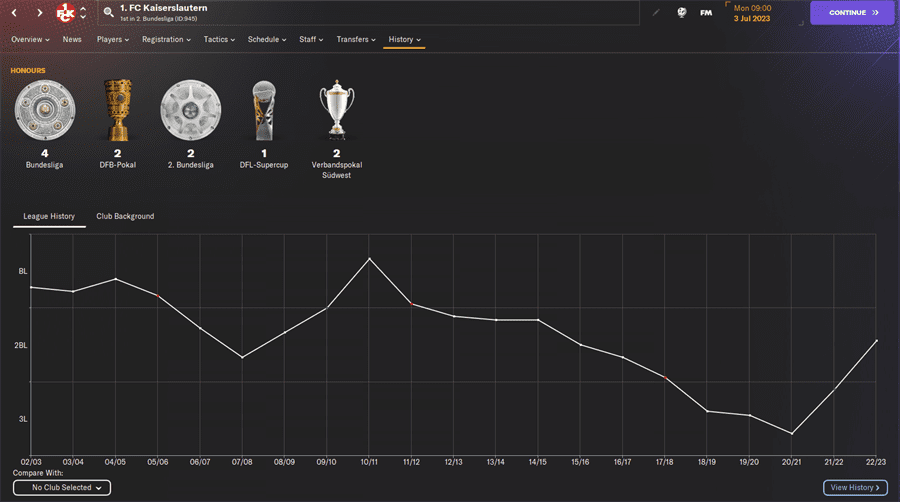Click the DFB-Pokal trophy
Image resolution: width=900 pixels, height=502 pixels.
pyautogui.click(x=118, y=111)
